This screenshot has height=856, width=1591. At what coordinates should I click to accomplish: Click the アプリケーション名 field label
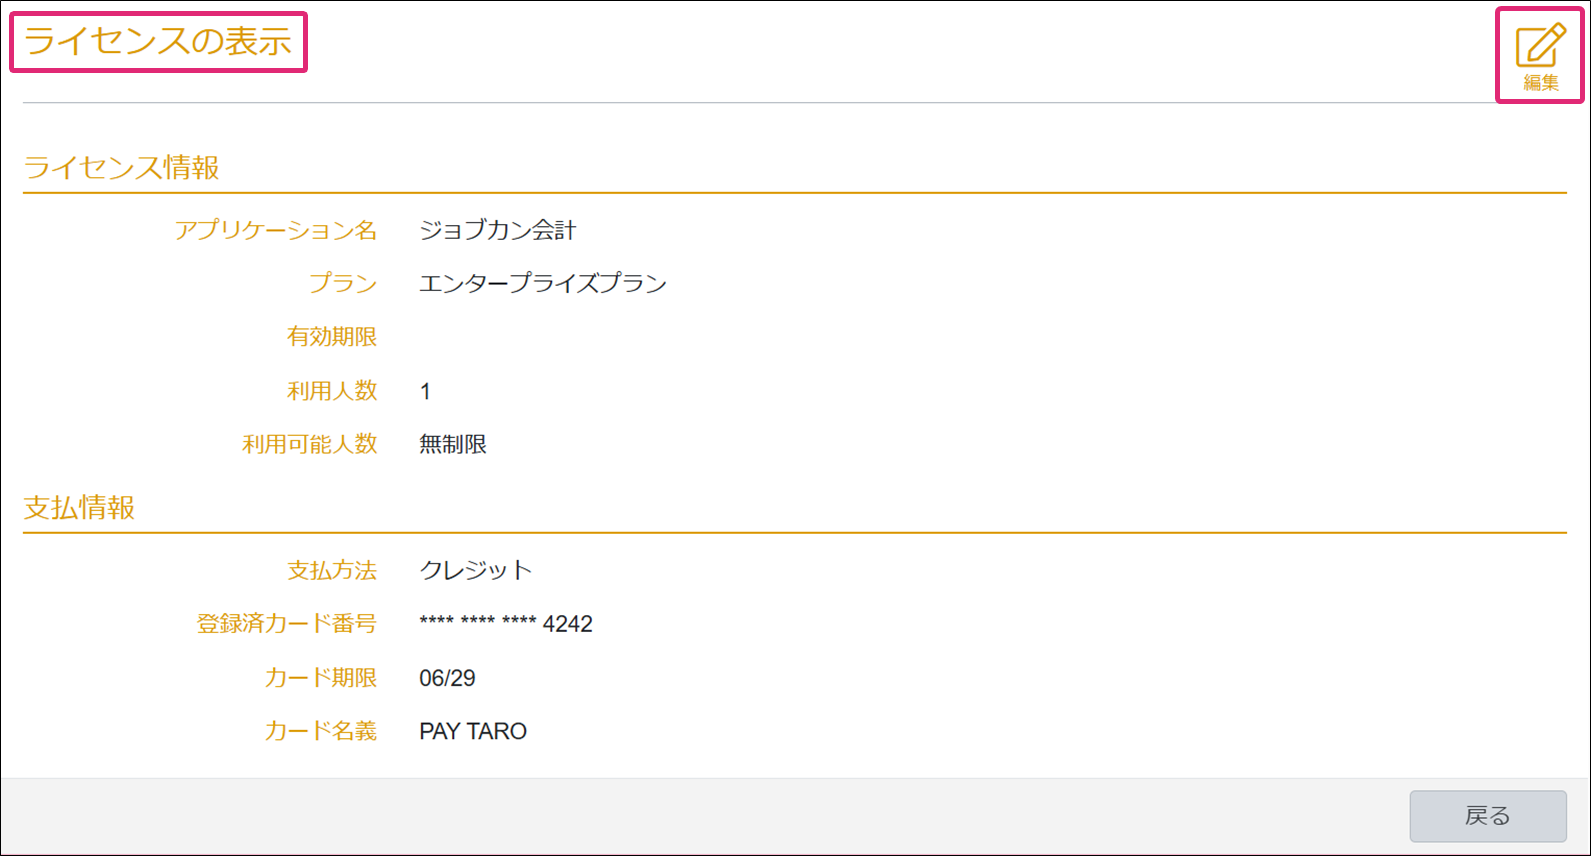coord(276,230)
